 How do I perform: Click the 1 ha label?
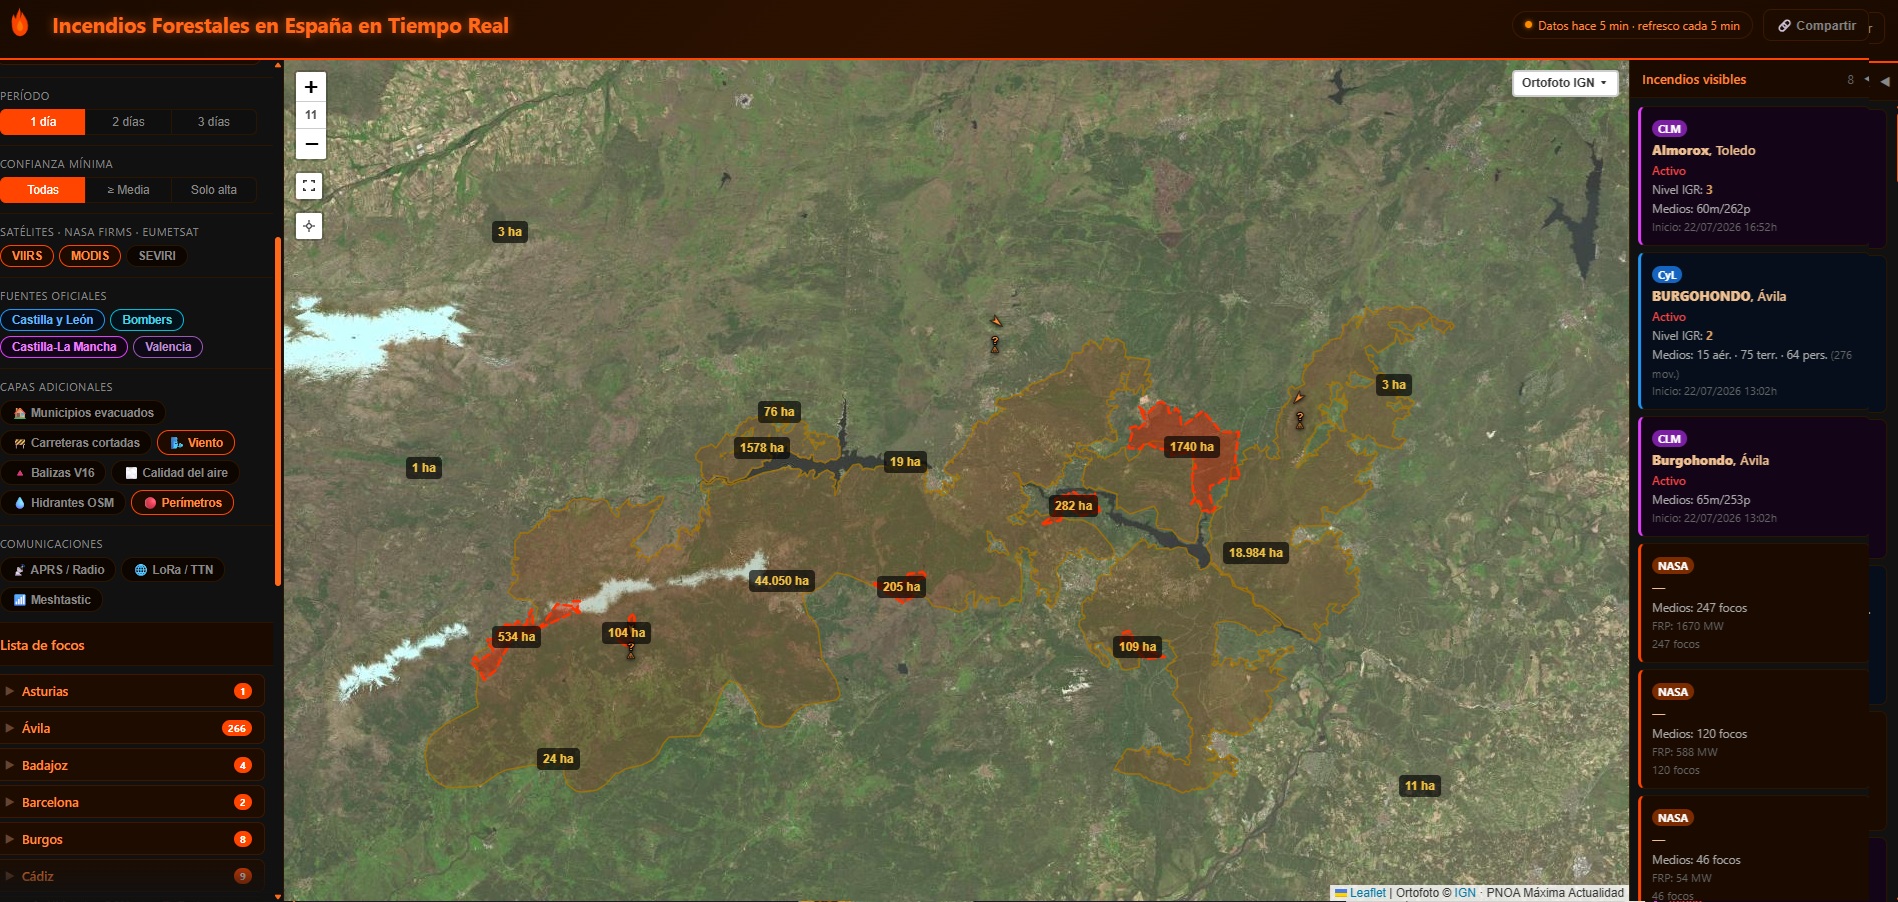[423, 468]
